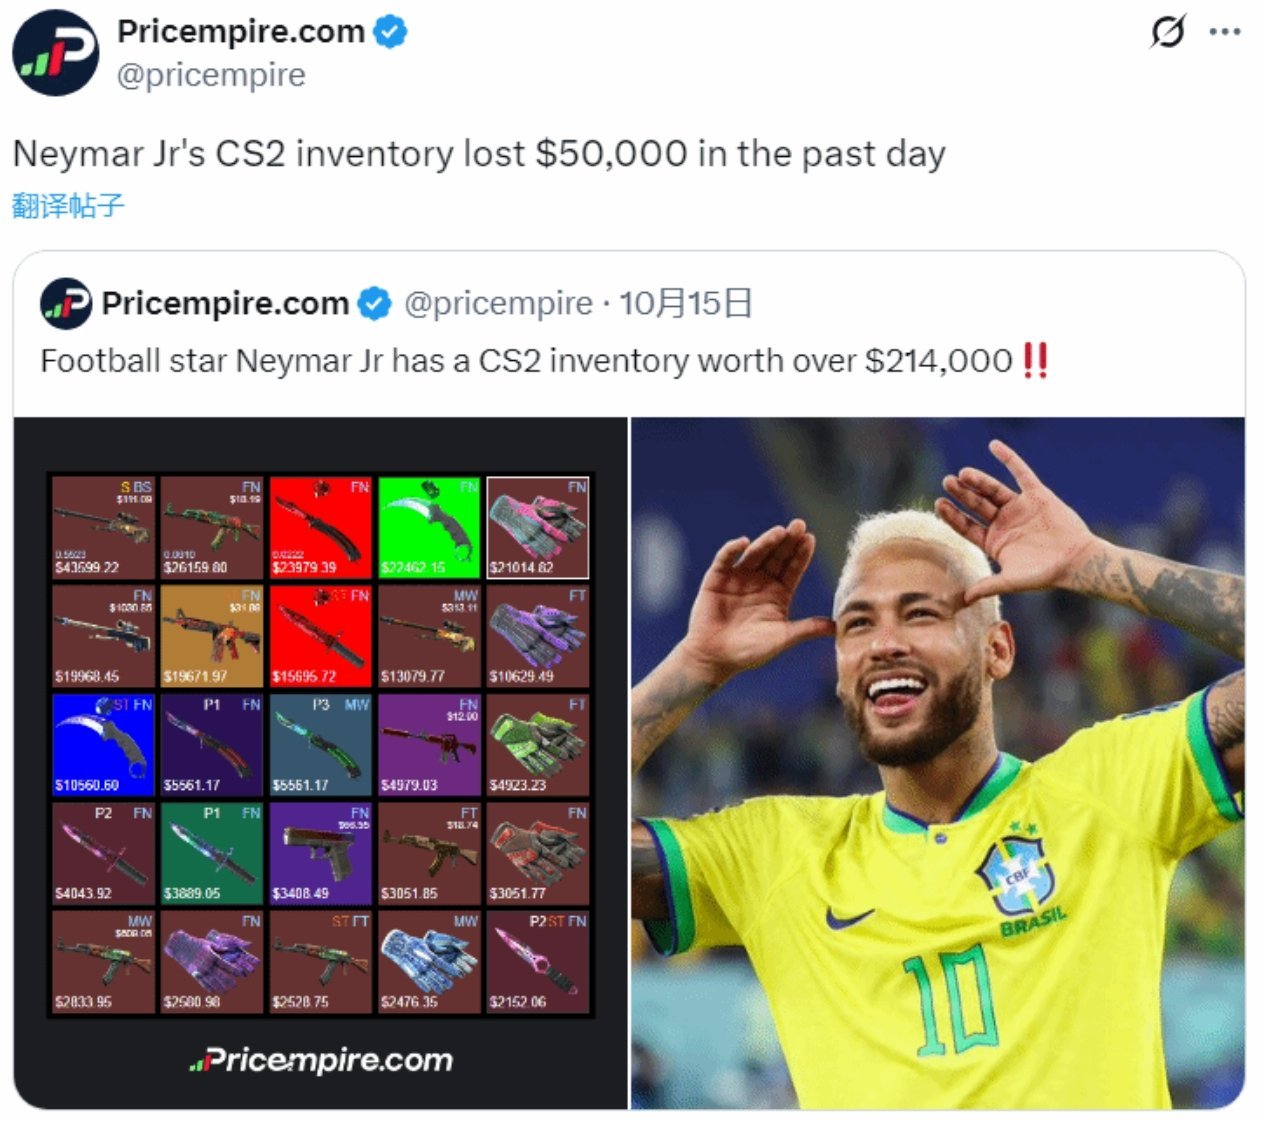This screenshot has width=1264, height=1121.
Task: Click the $43699.22 rifle skin tile
Action: pos(103,527)
